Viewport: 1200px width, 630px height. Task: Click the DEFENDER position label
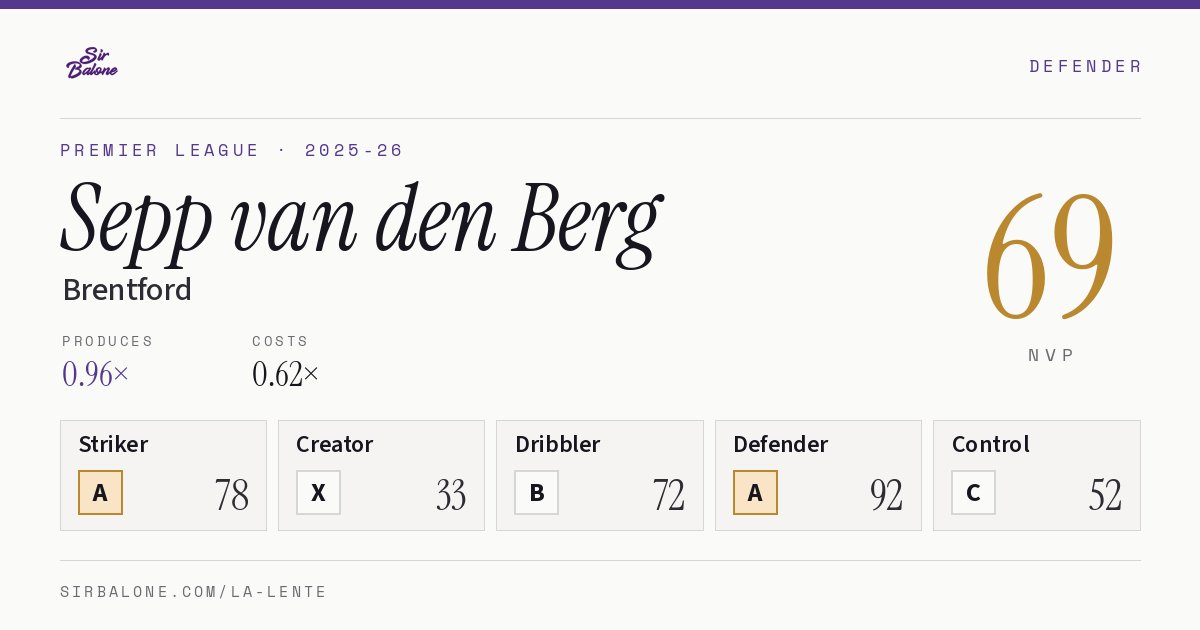(1085, 66)
